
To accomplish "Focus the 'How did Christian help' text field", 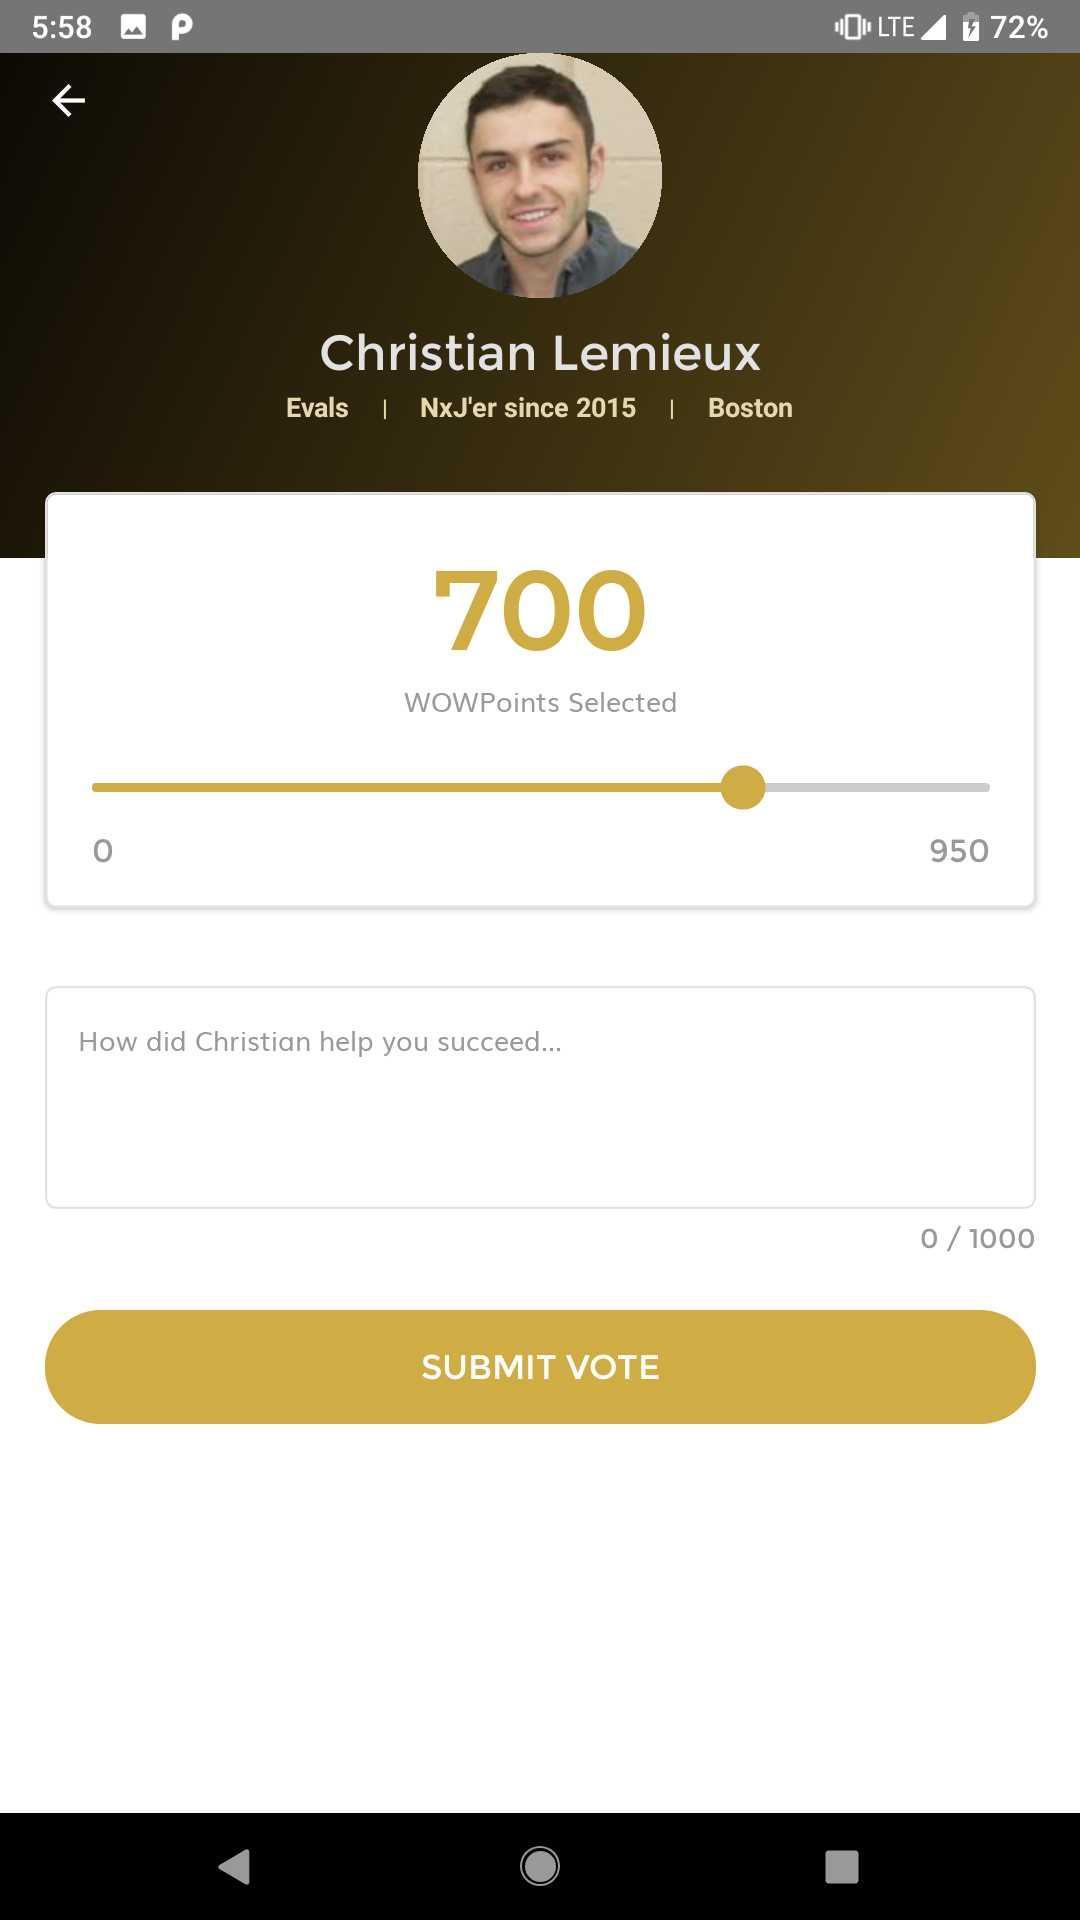I will tap(540, 1097).
